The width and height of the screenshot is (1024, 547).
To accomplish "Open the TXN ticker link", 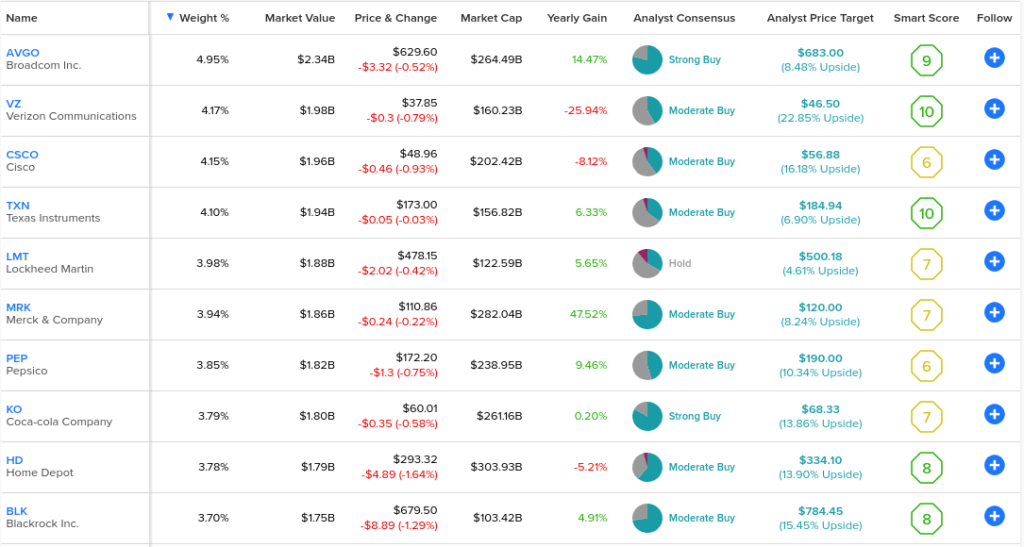I will coord(18,206).
